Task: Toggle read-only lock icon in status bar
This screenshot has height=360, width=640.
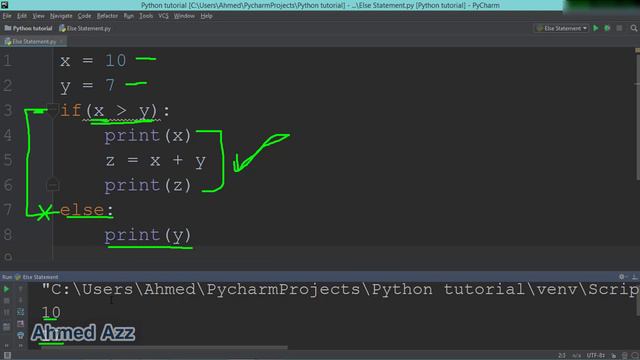Action: [x=614, y=356]
